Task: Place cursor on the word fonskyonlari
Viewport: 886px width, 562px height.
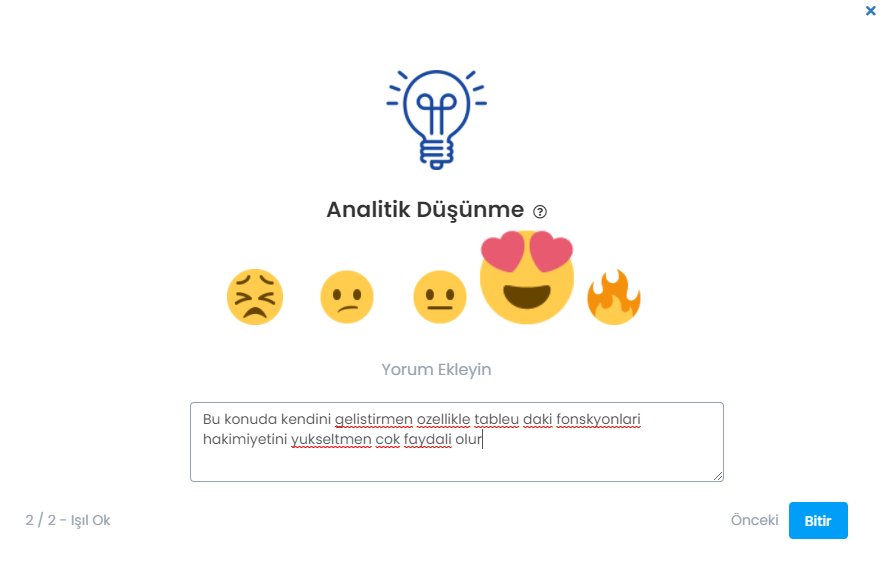Action: pos(598,420)
